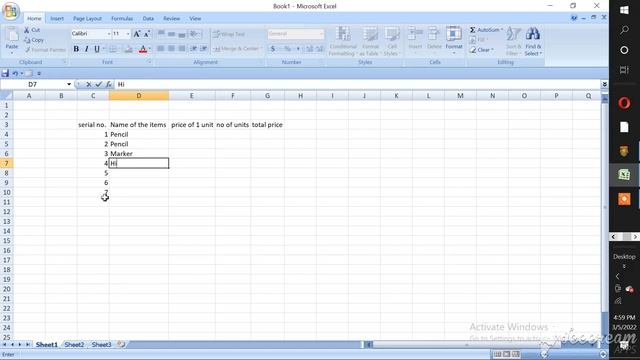Expand the formula bar with double chevron
The image size is (640, 360).
(x=604, y=84)
